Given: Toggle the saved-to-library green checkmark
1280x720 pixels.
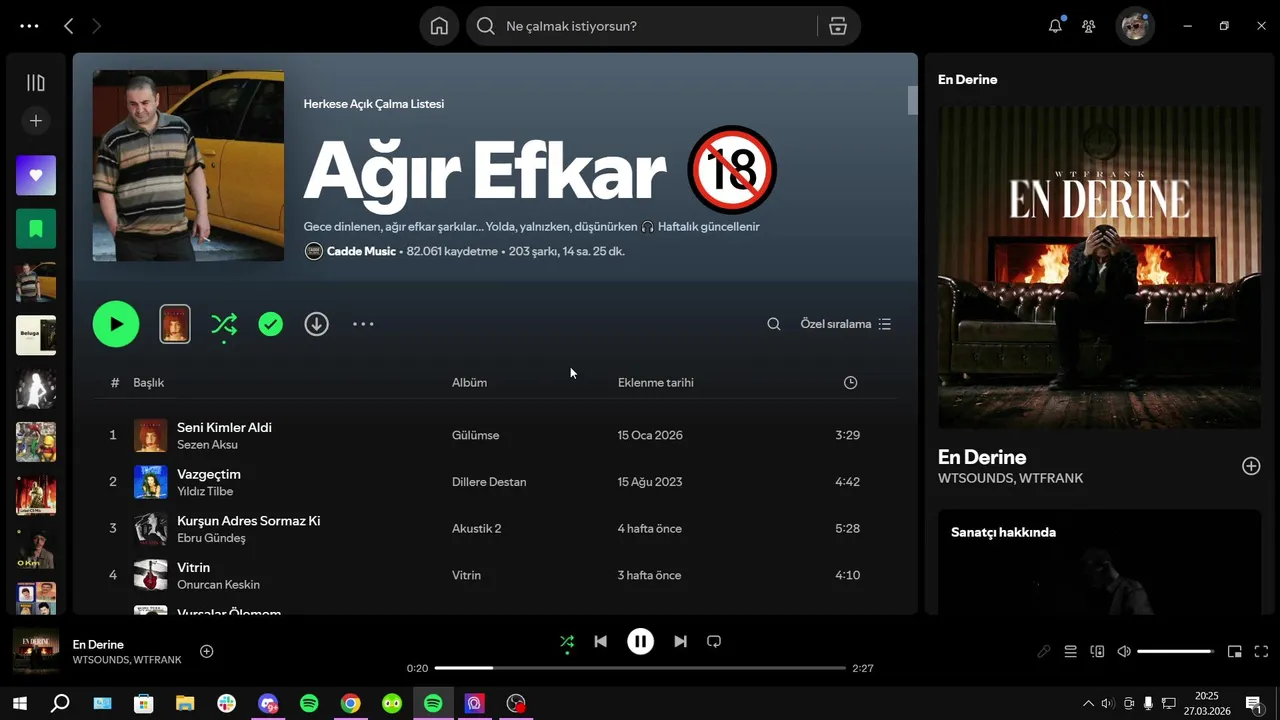Looking at the screenshot, I should 271,324.
